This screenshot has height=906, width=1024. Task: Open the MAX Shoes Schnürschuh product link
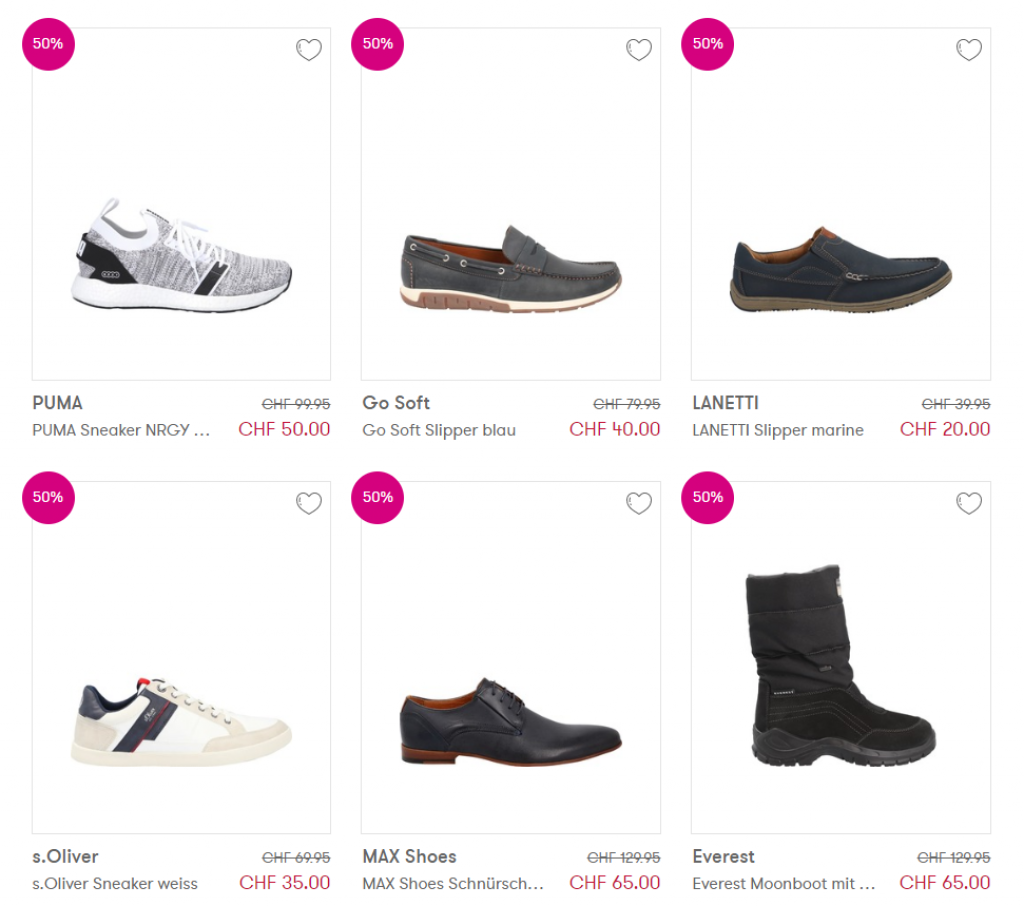tap(453, 884)
